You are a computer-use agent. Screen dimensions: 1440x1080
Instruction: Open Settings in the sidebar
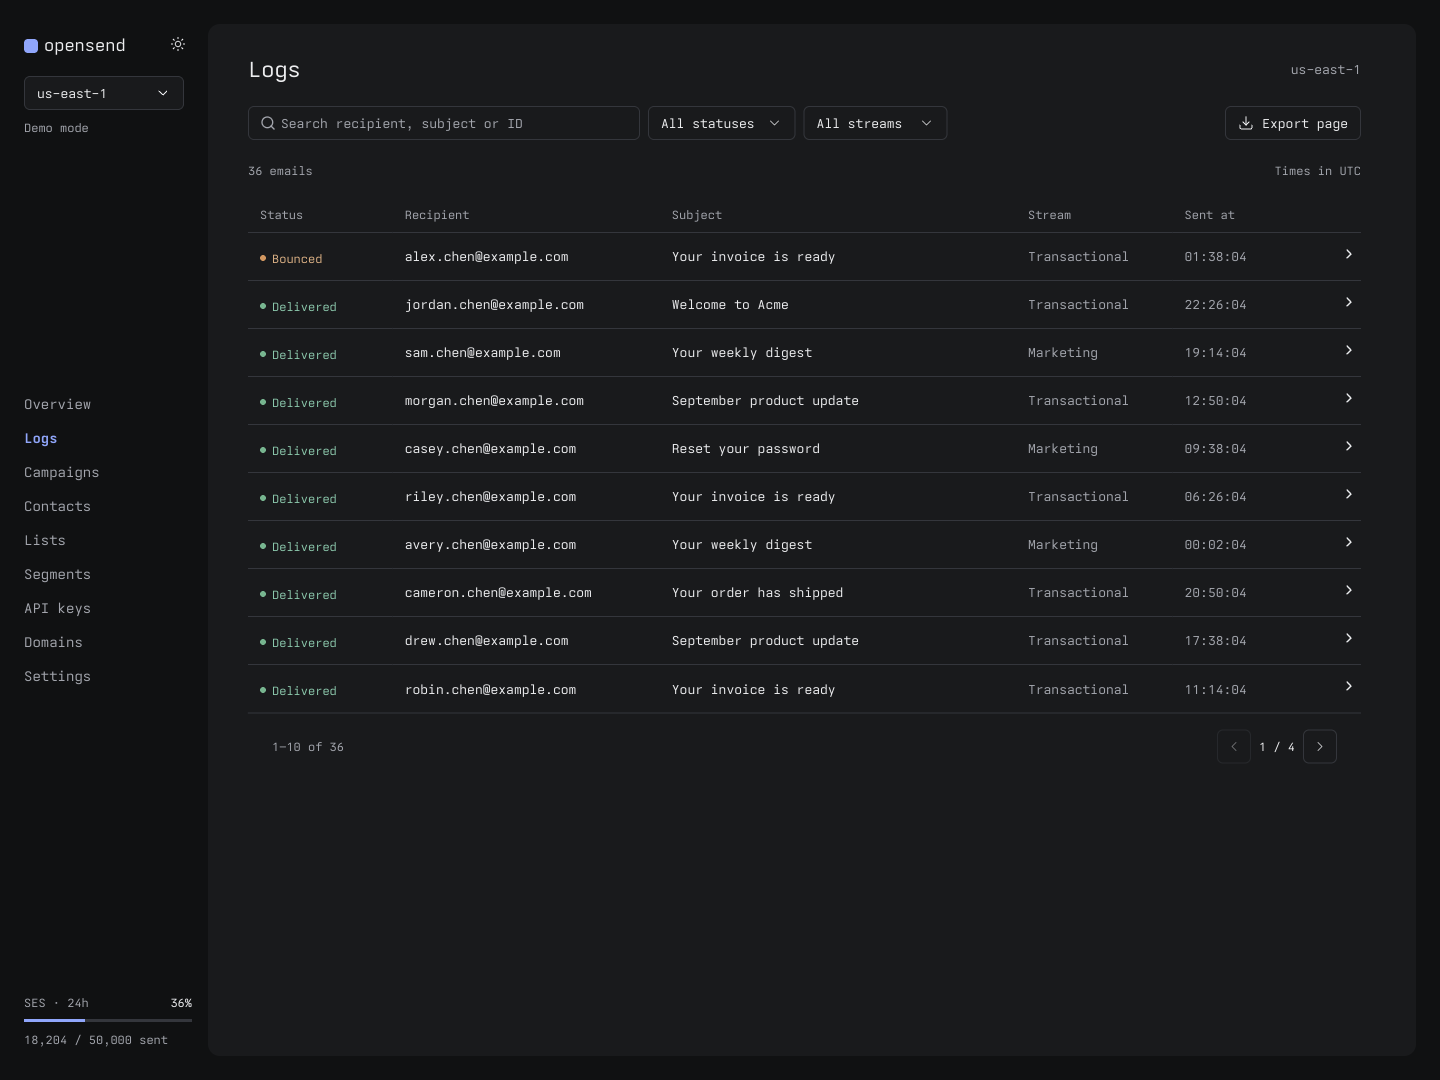57,676
